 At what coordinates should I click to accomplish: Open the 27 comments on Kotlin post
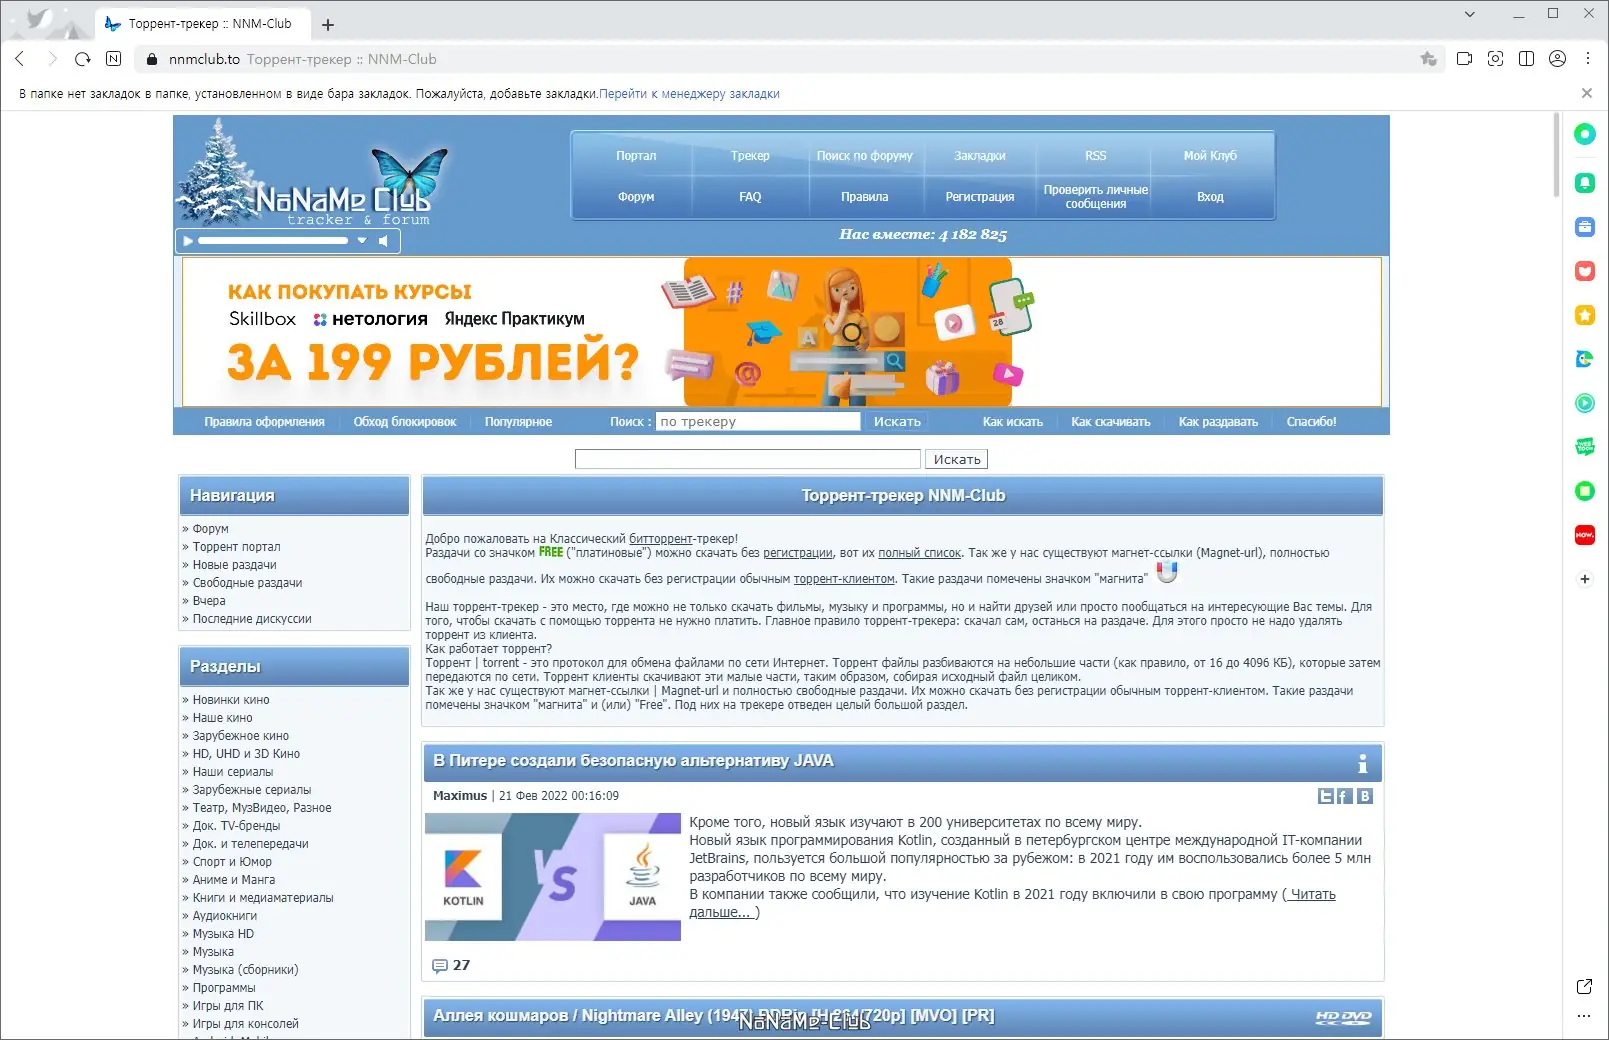tap(451, 965)
